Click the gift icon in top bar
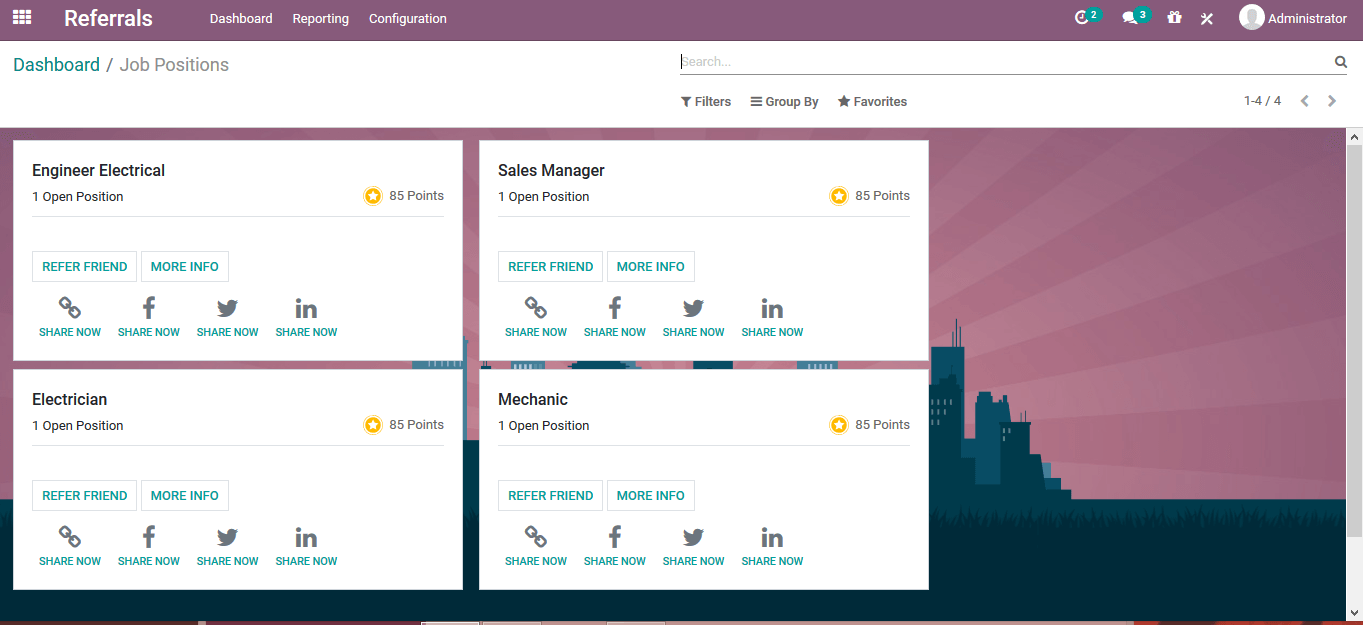 [1174, 18]
